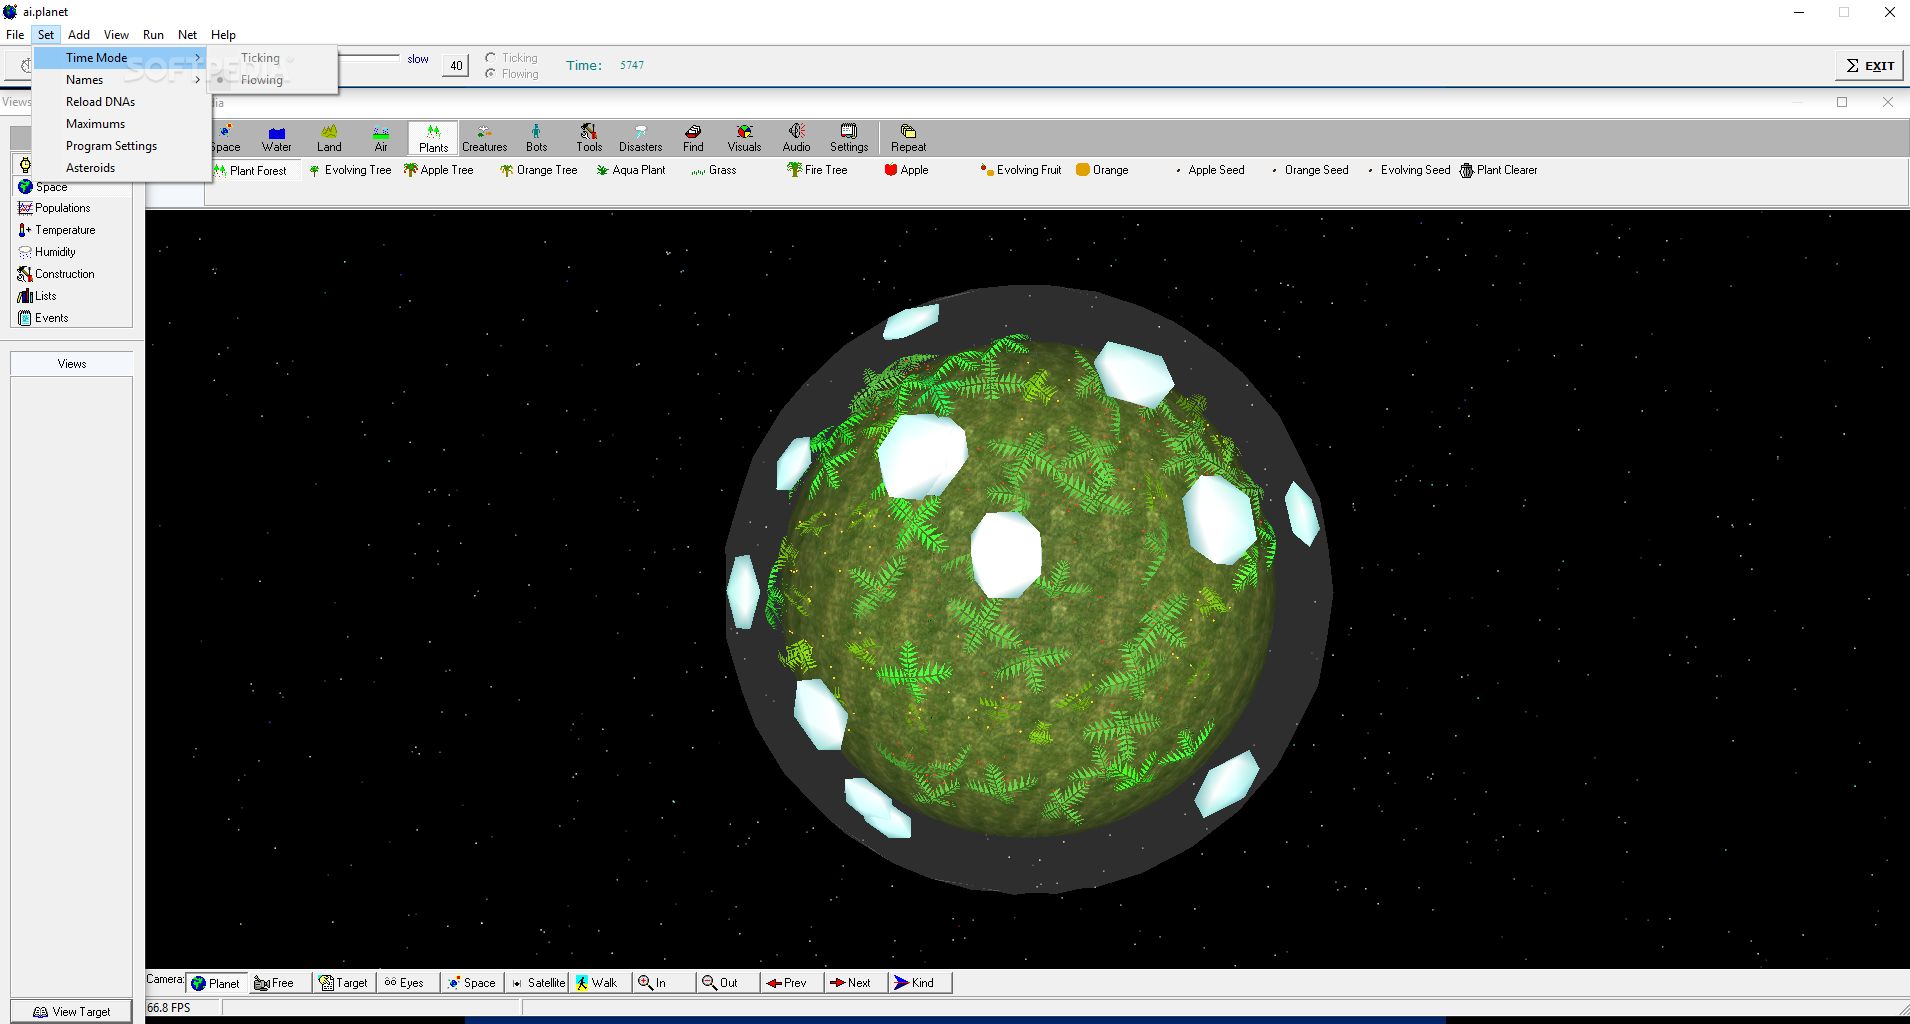The height and width of the screenshot is (1024, 1910).
Task: Click the EXIT button
Action: coord(1870,66)
